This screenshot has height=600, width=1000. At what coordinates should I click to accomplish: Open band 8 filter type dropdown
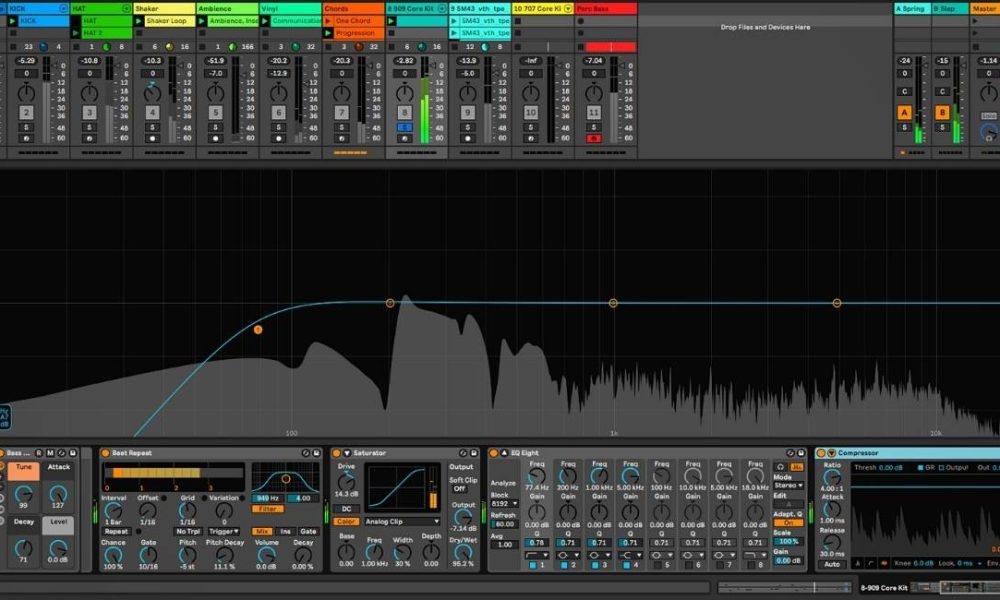755,555
